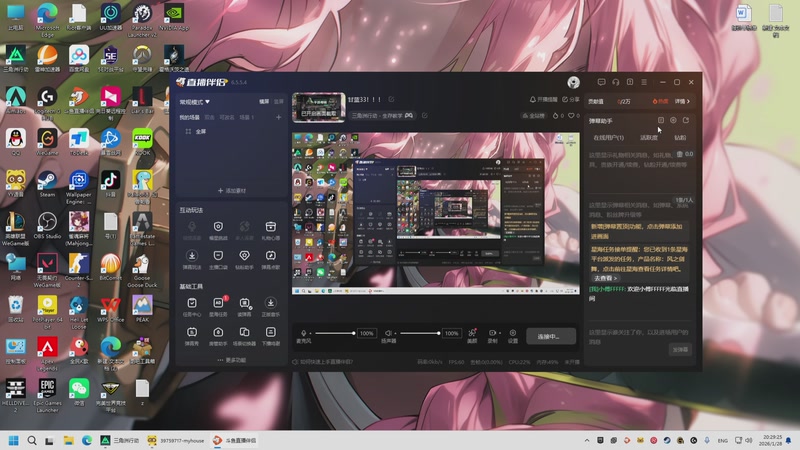
Task: Click the add scene plus icon
Action: [279, 117]
